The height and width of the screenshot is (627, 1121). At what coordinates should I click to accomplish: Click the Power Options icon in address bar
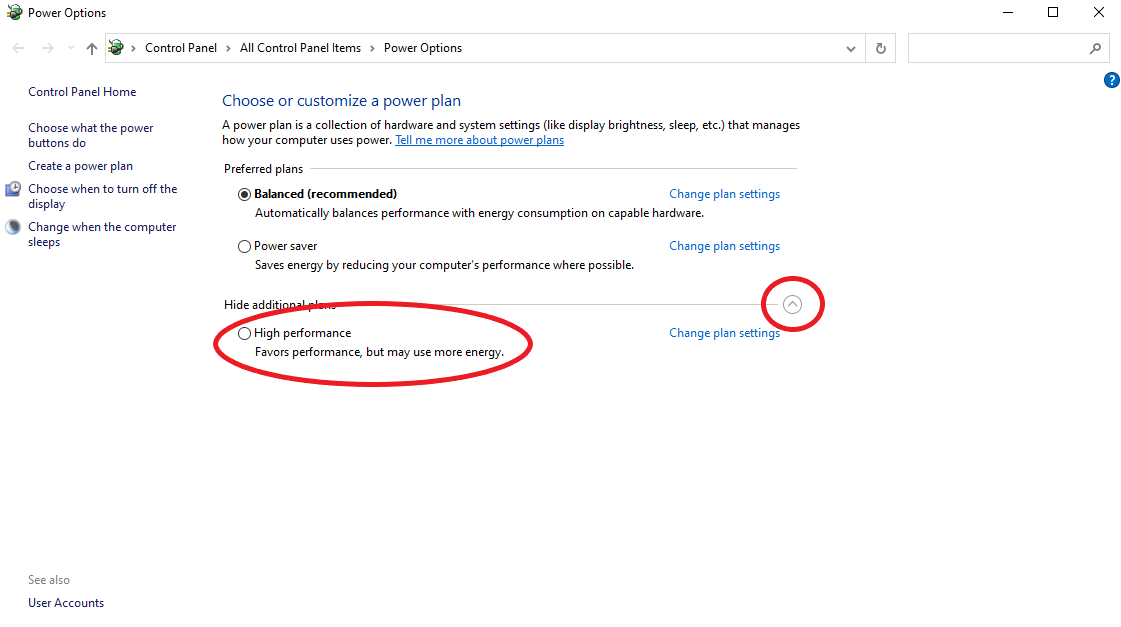[x=116, y=48]
